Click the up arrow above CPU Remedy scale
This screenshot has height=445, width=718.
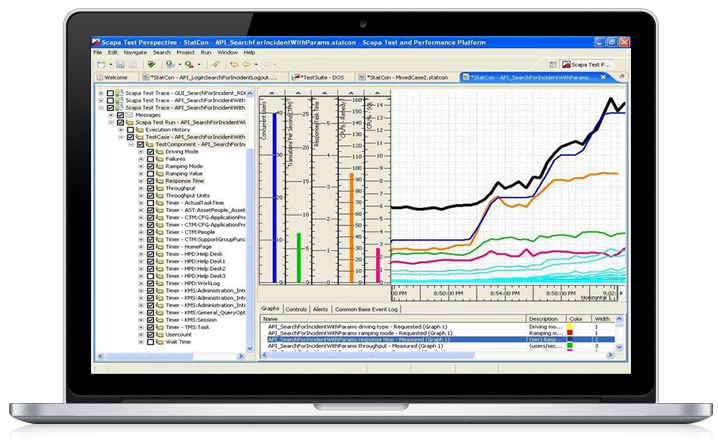pos(351,93)
